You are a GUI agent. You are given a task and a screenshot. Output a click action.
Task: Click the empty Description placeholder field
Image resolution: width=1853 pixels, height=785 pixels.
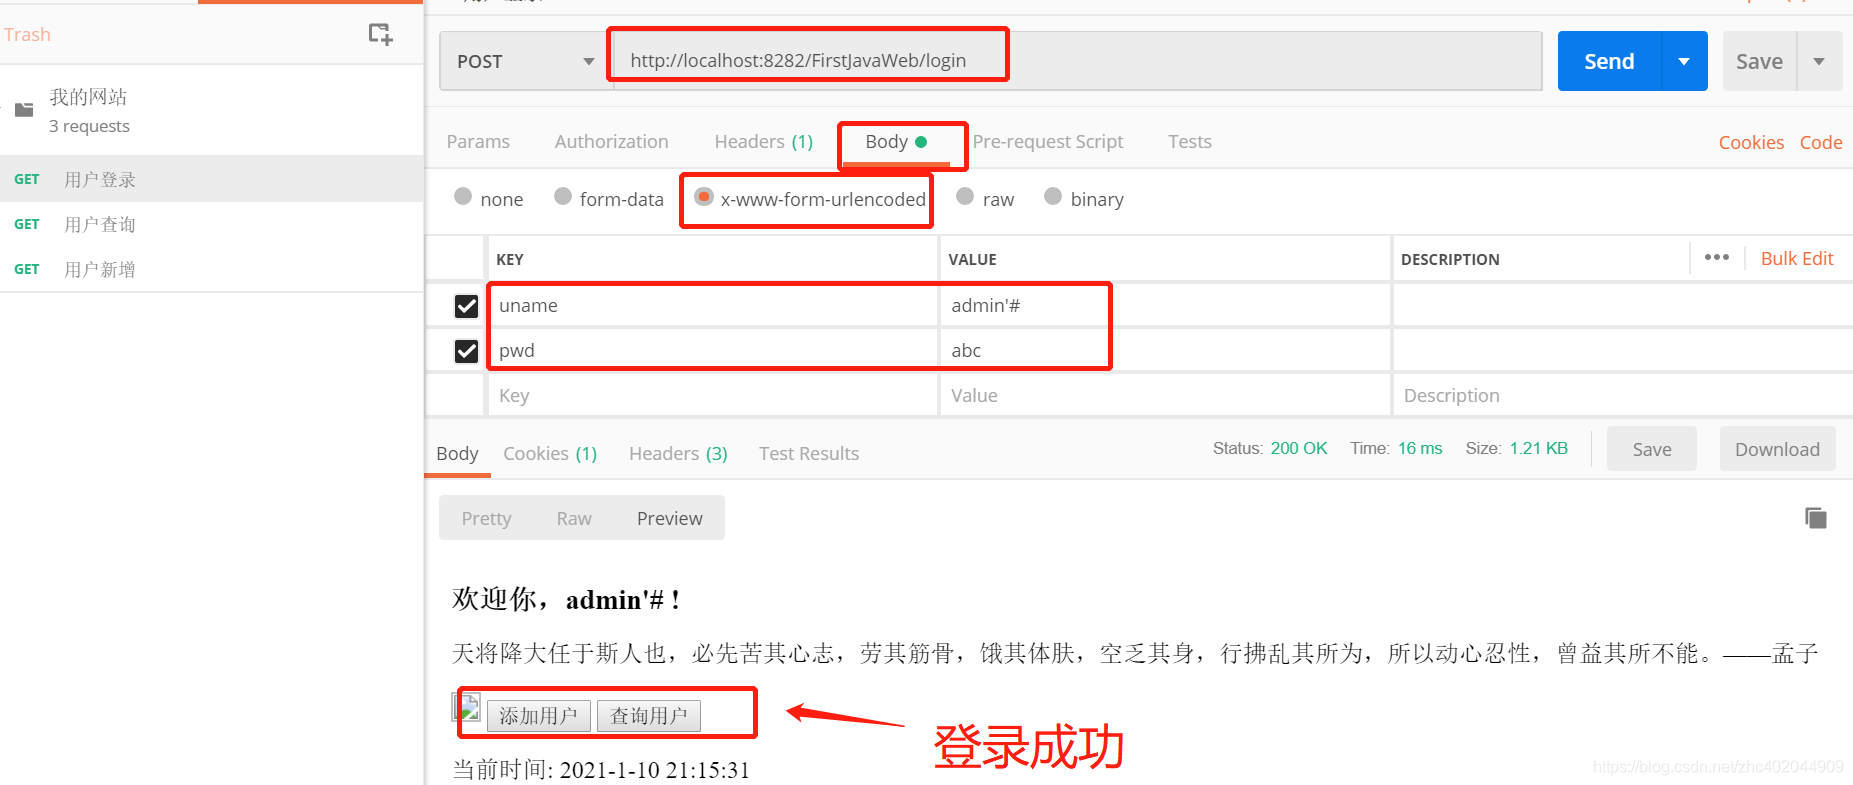tap(1622, 396)
